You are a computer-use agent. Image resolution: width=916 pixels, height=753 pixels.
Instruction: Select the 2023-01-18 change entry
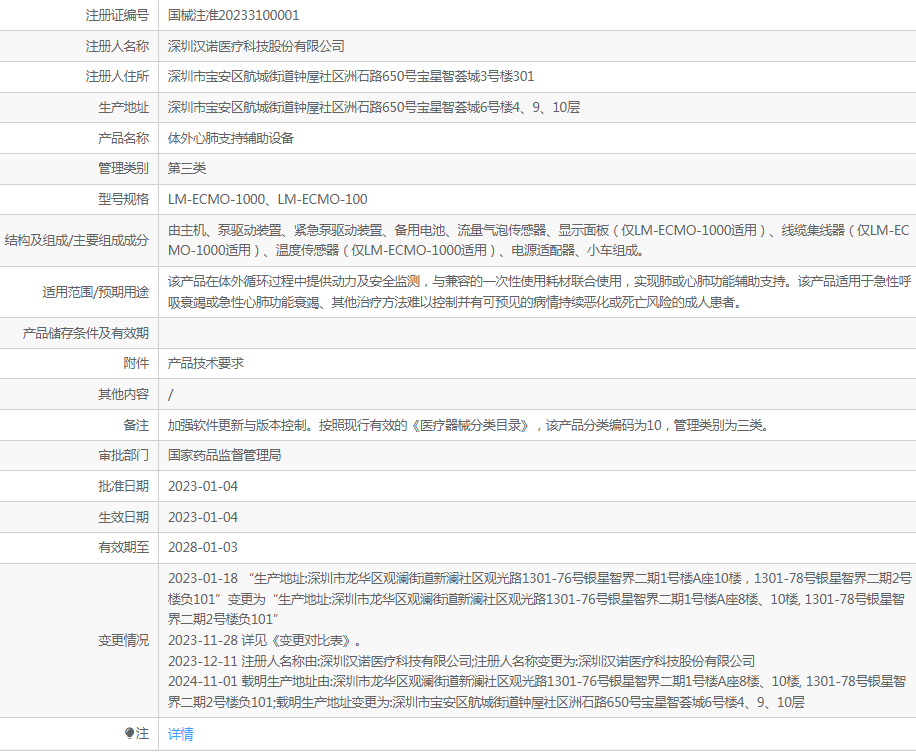[539, 599]
